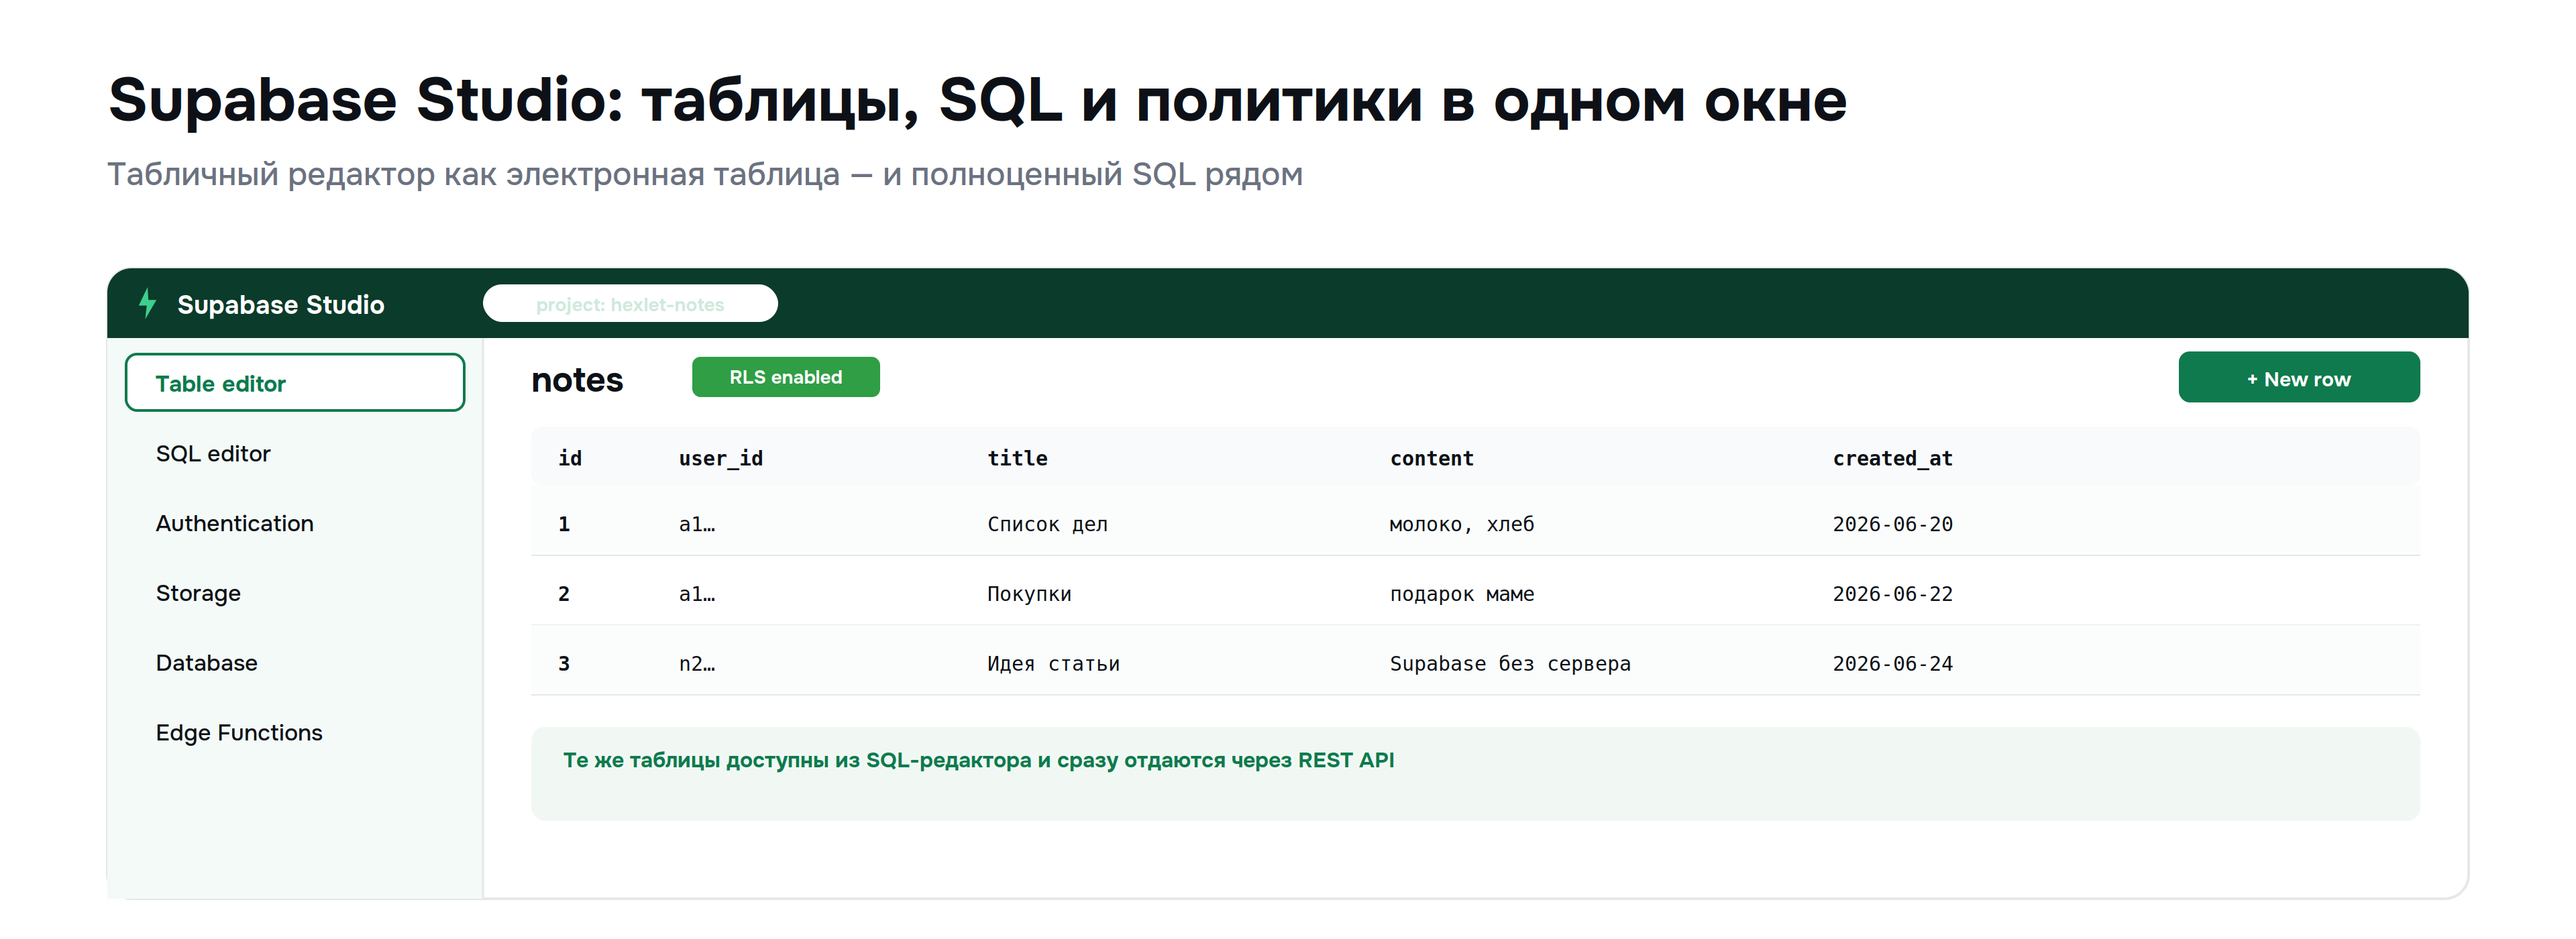
Task: Click the id cell with value 1
Action: (564, 524)
